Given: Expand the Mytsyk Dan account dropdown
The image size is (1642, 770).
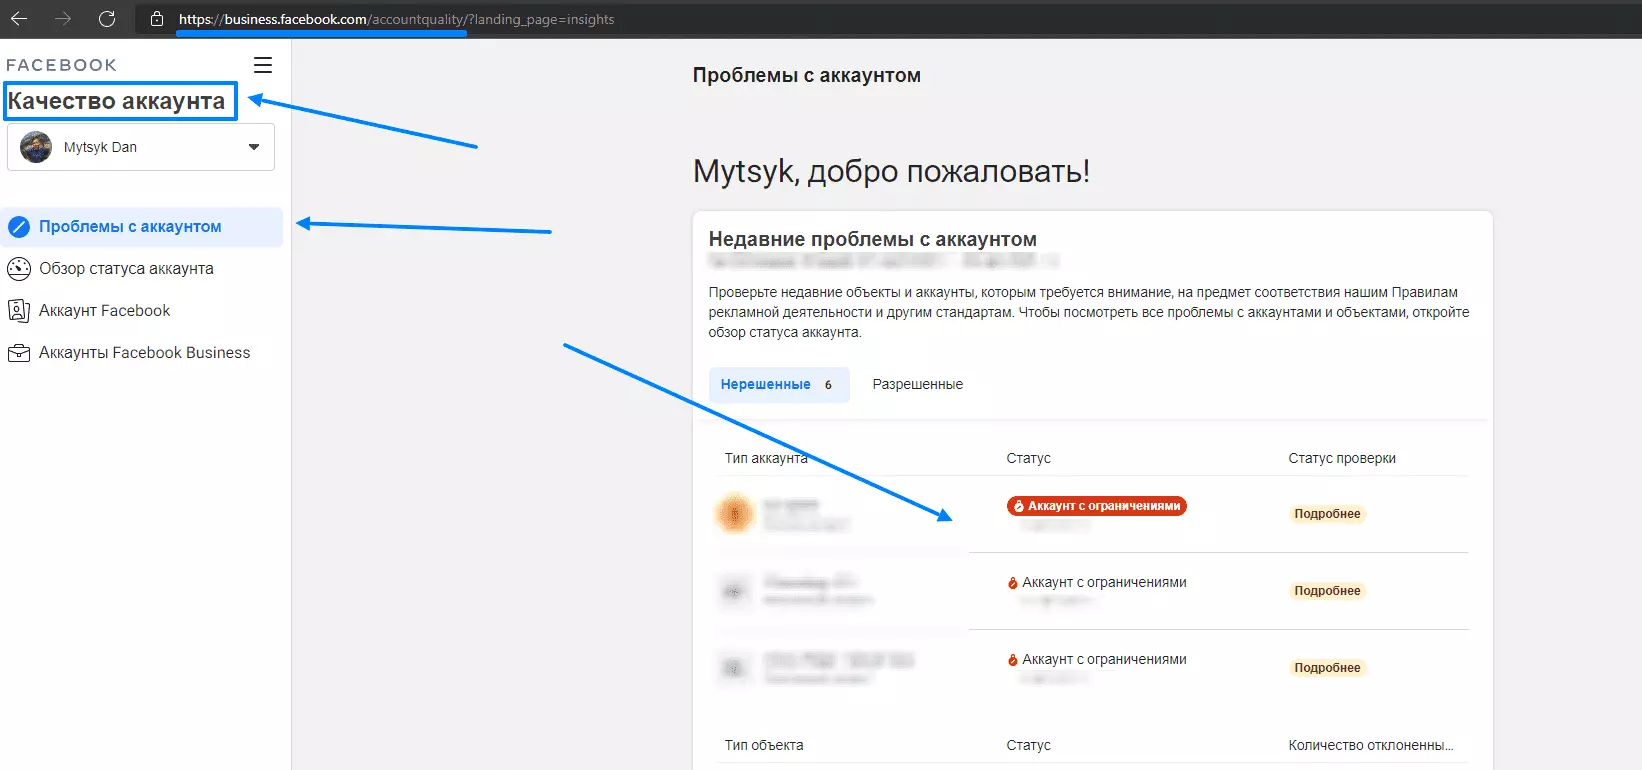Looking at the screenshot, I should pos(141,147).
